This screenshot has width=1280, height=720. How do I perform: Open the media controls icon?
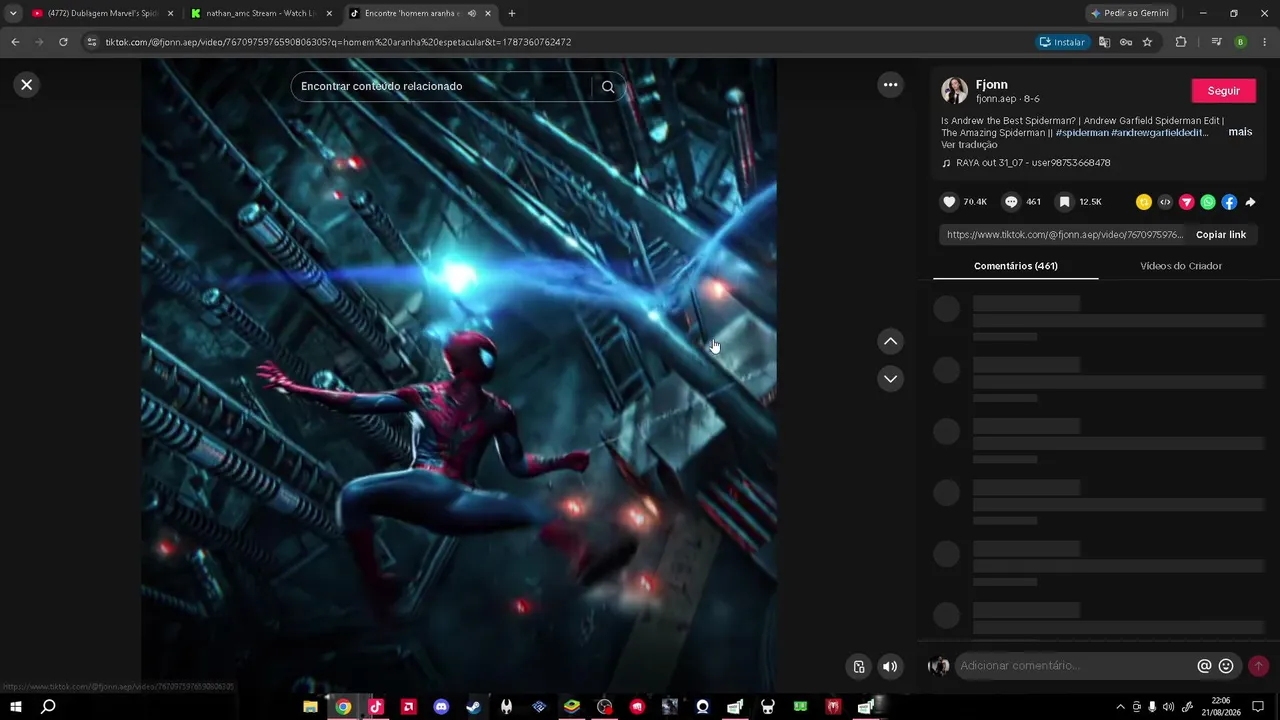click(x=1216, y=42)
